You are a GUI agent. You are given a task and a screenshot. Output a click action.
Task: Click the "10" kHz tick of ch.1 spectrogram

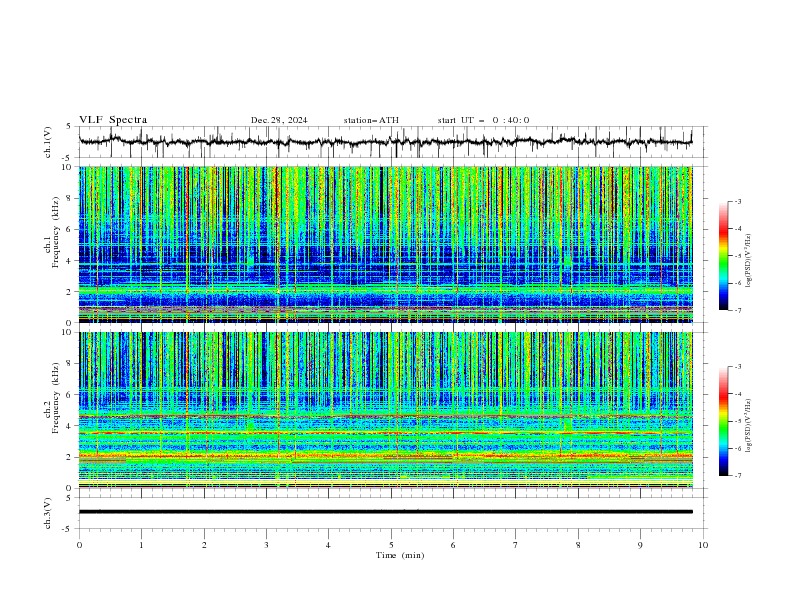tap(68, 167)
